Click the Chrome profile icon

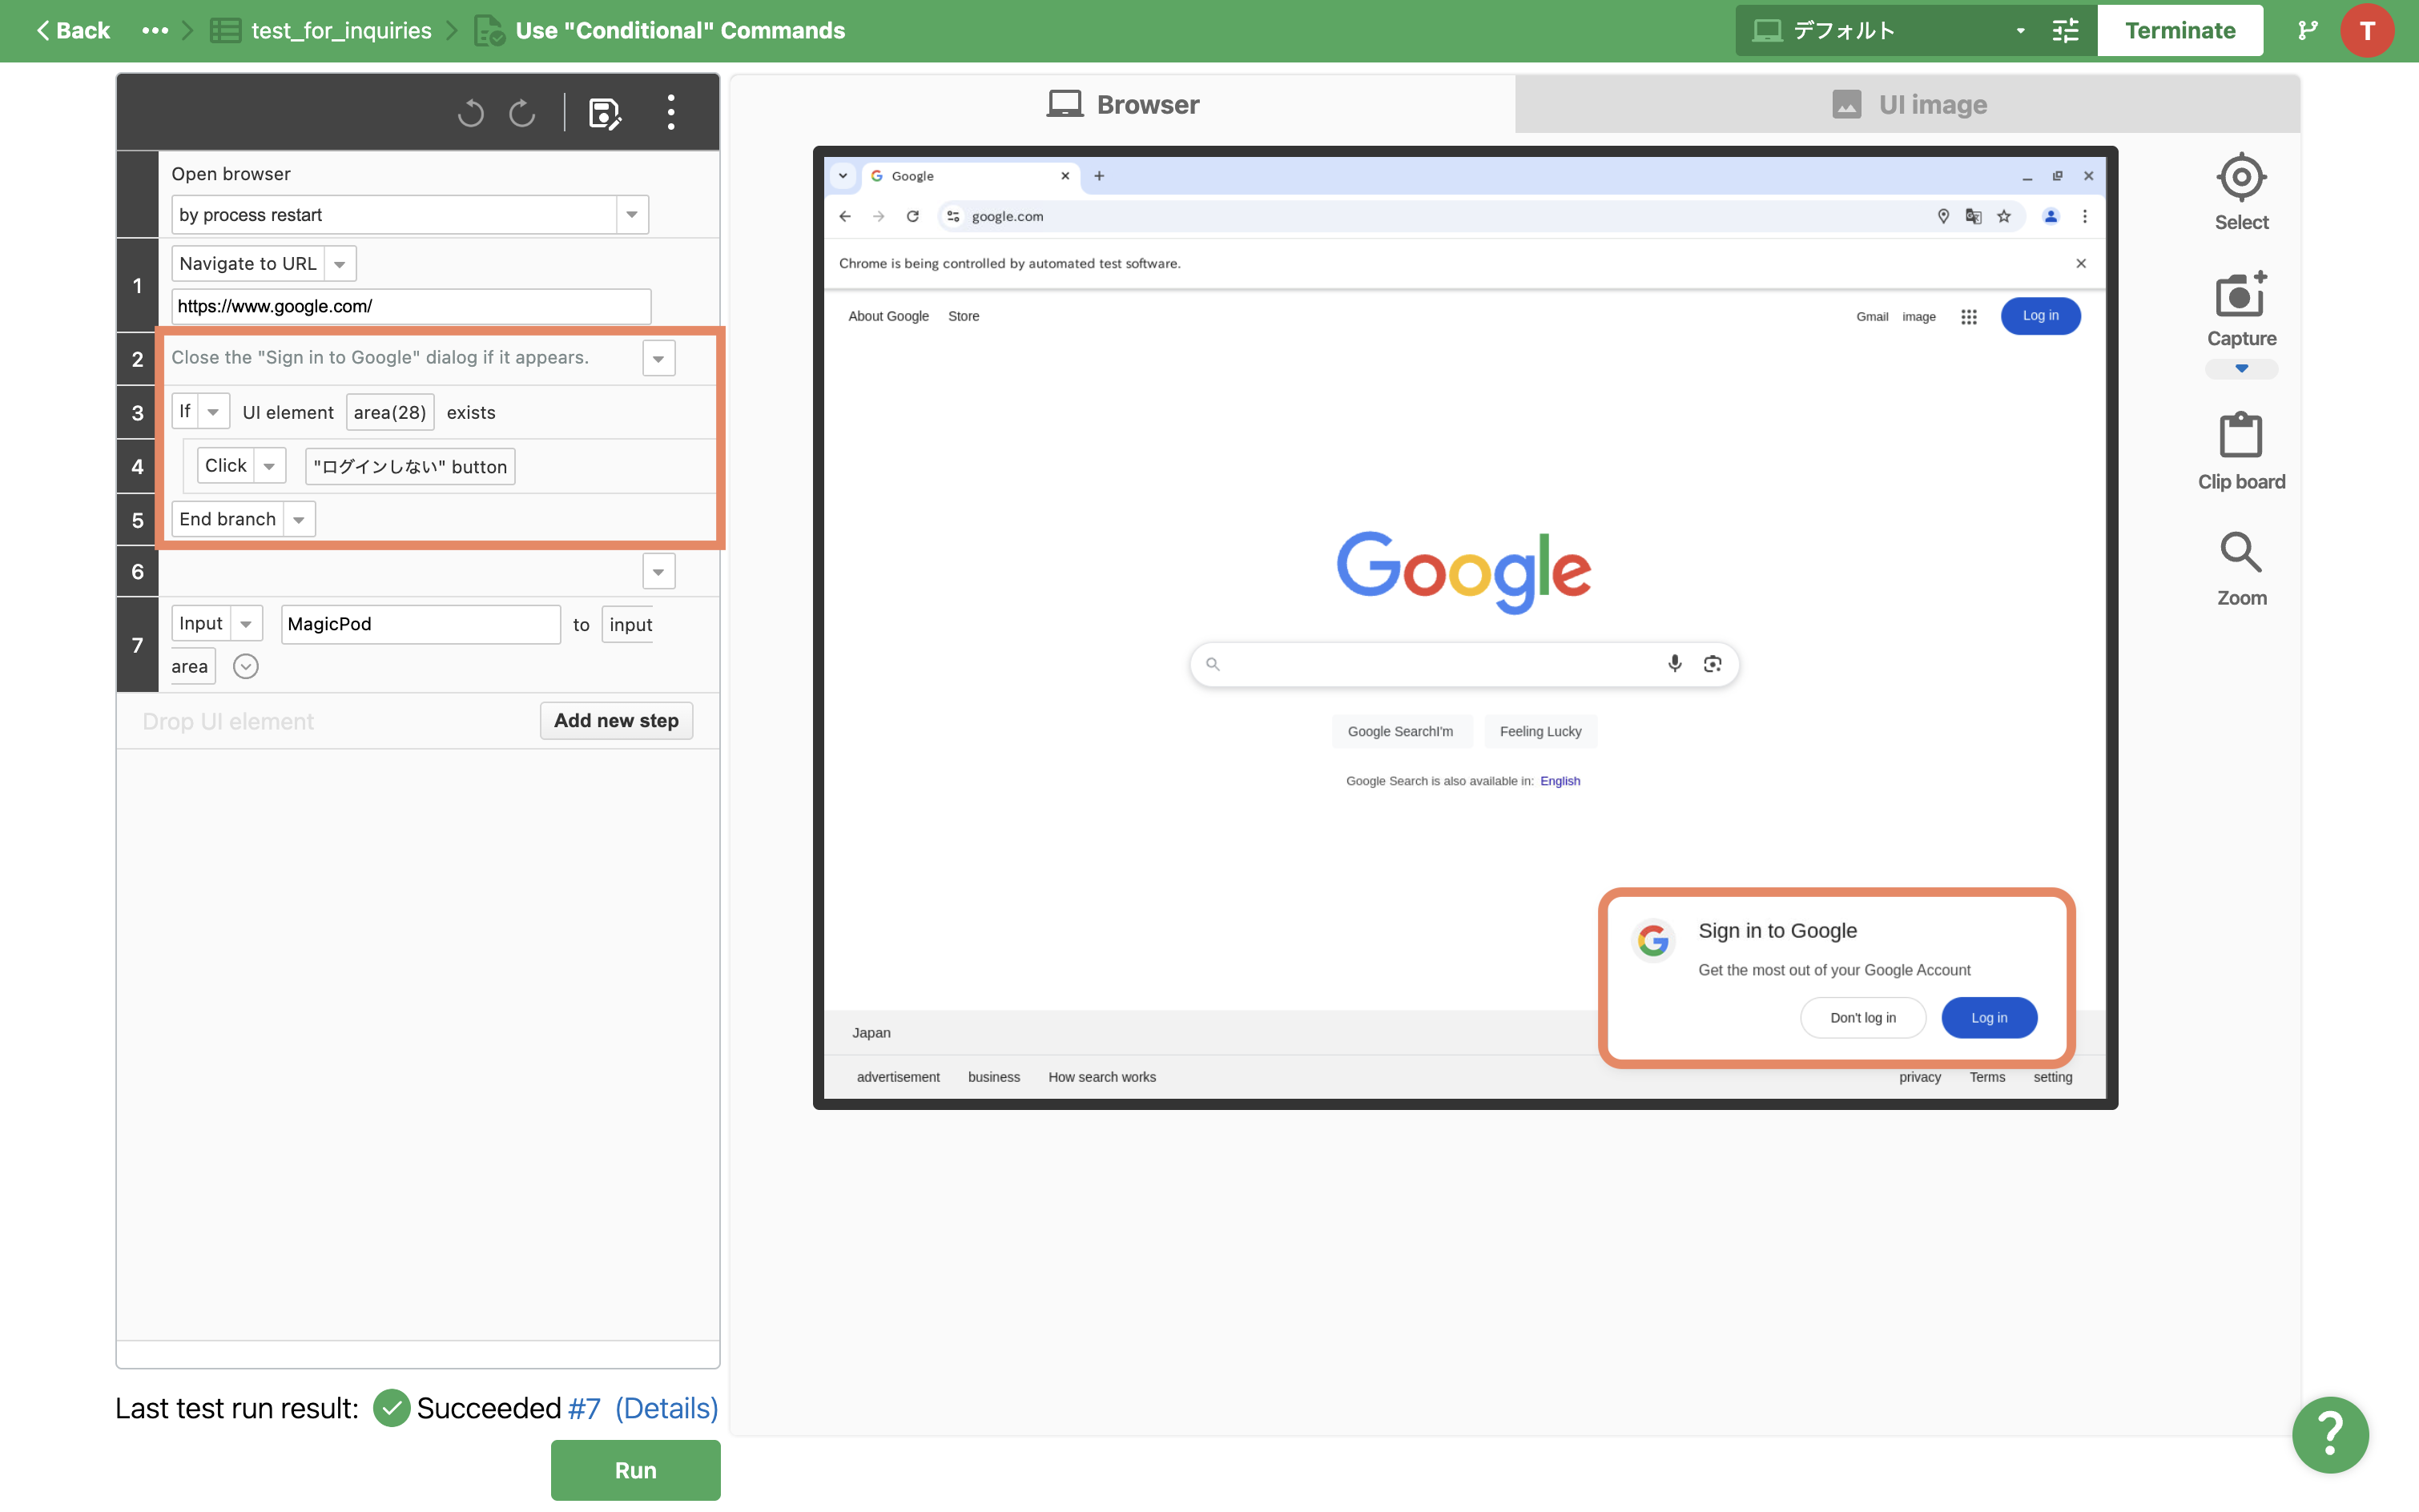tap(2050, 216)
